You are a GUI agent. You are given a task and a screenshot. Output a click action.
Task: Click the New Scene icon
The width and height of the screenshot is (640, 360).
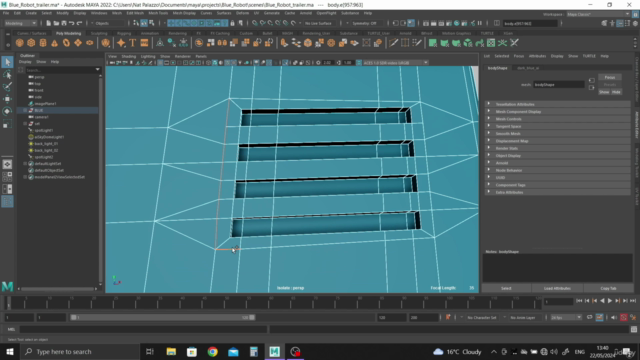(49, 23)
